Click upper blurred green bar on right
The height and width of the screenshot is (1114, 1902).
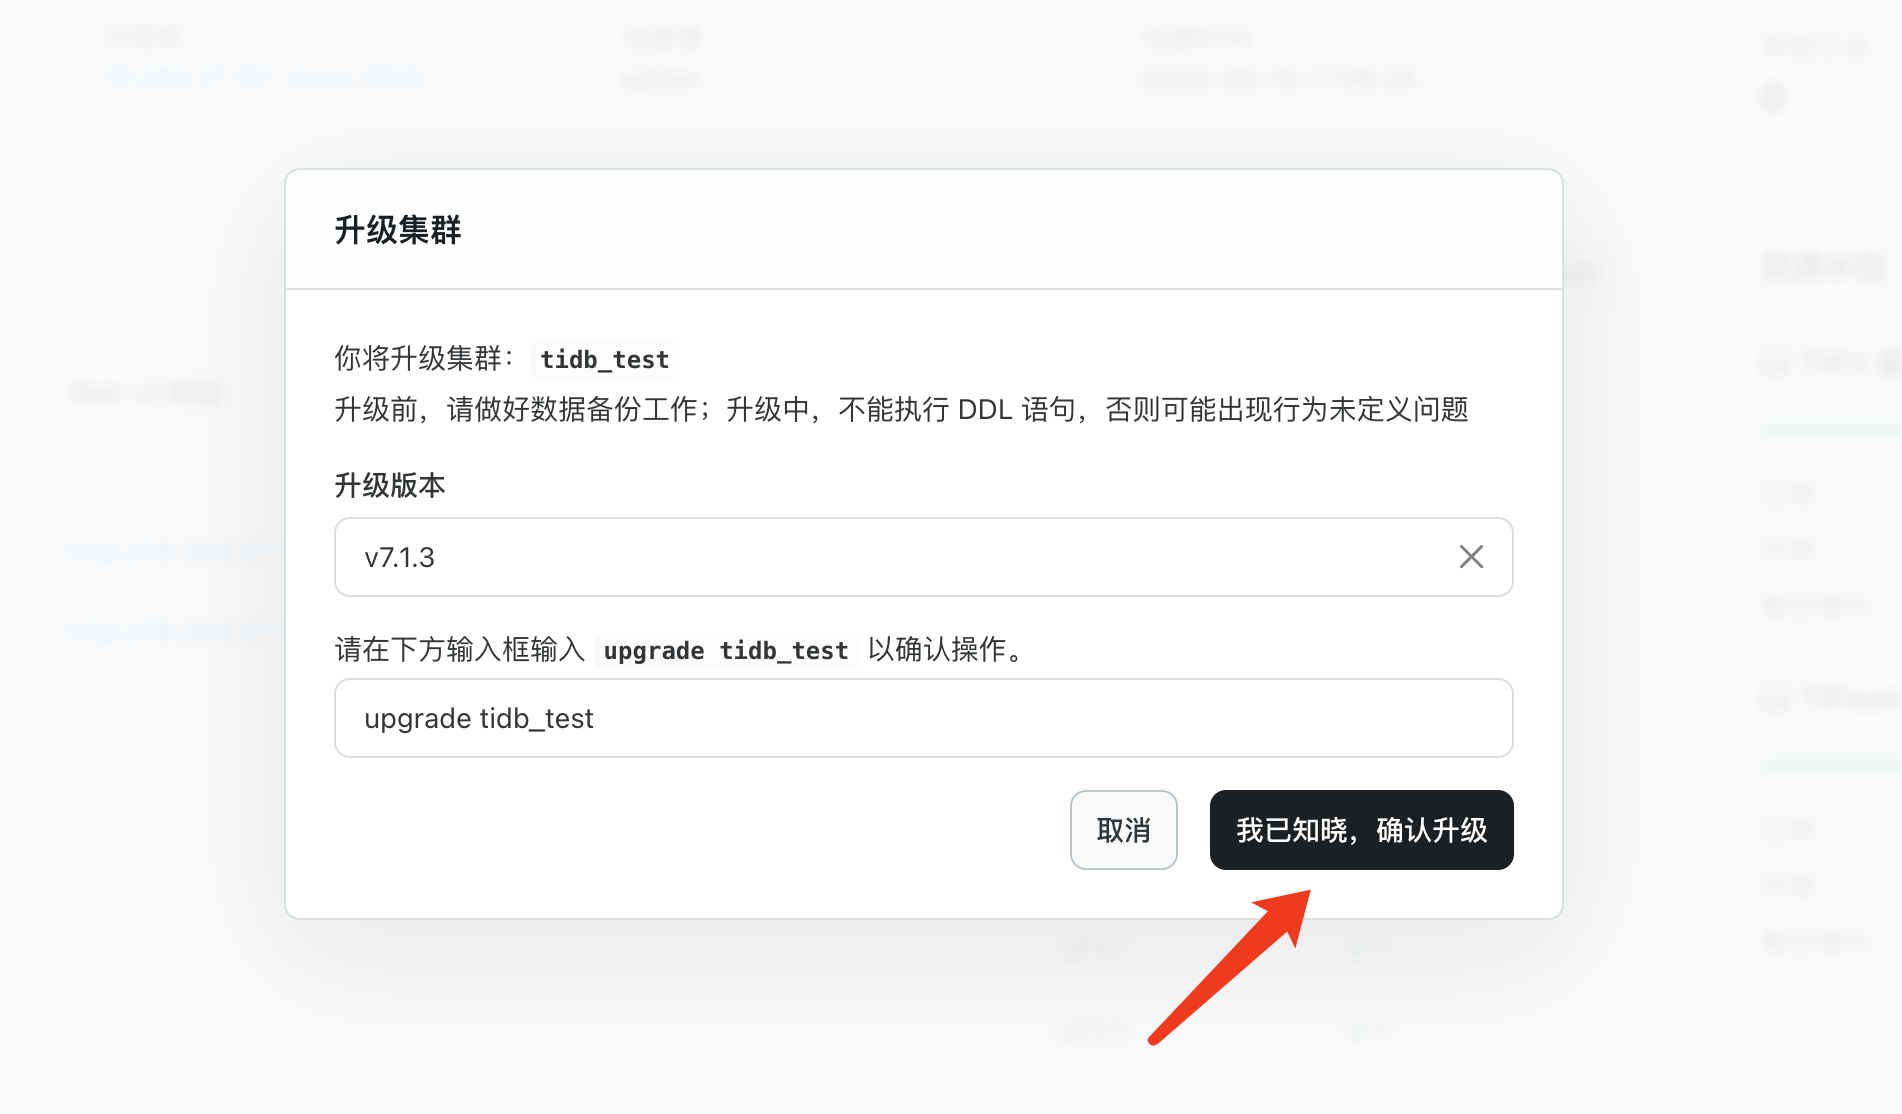tap(1830, 430)
